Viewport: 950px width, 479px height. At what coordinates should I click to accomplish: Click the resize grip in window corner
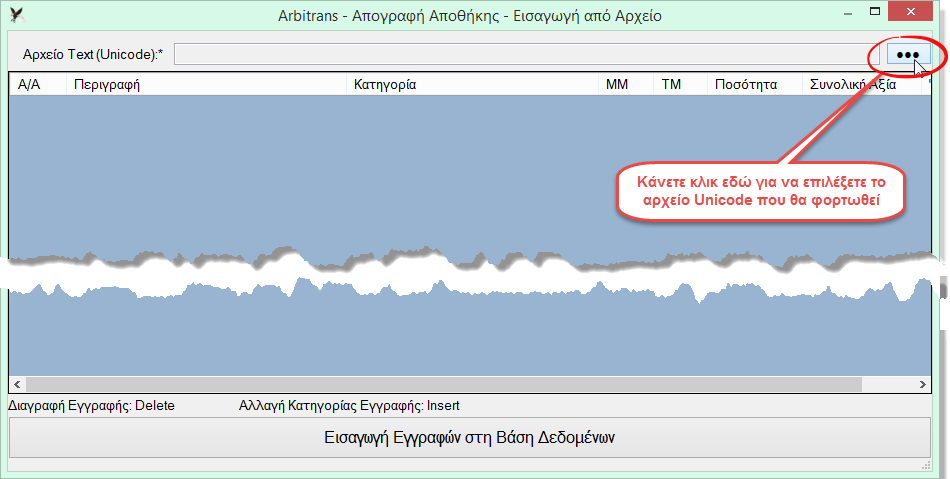926,465
